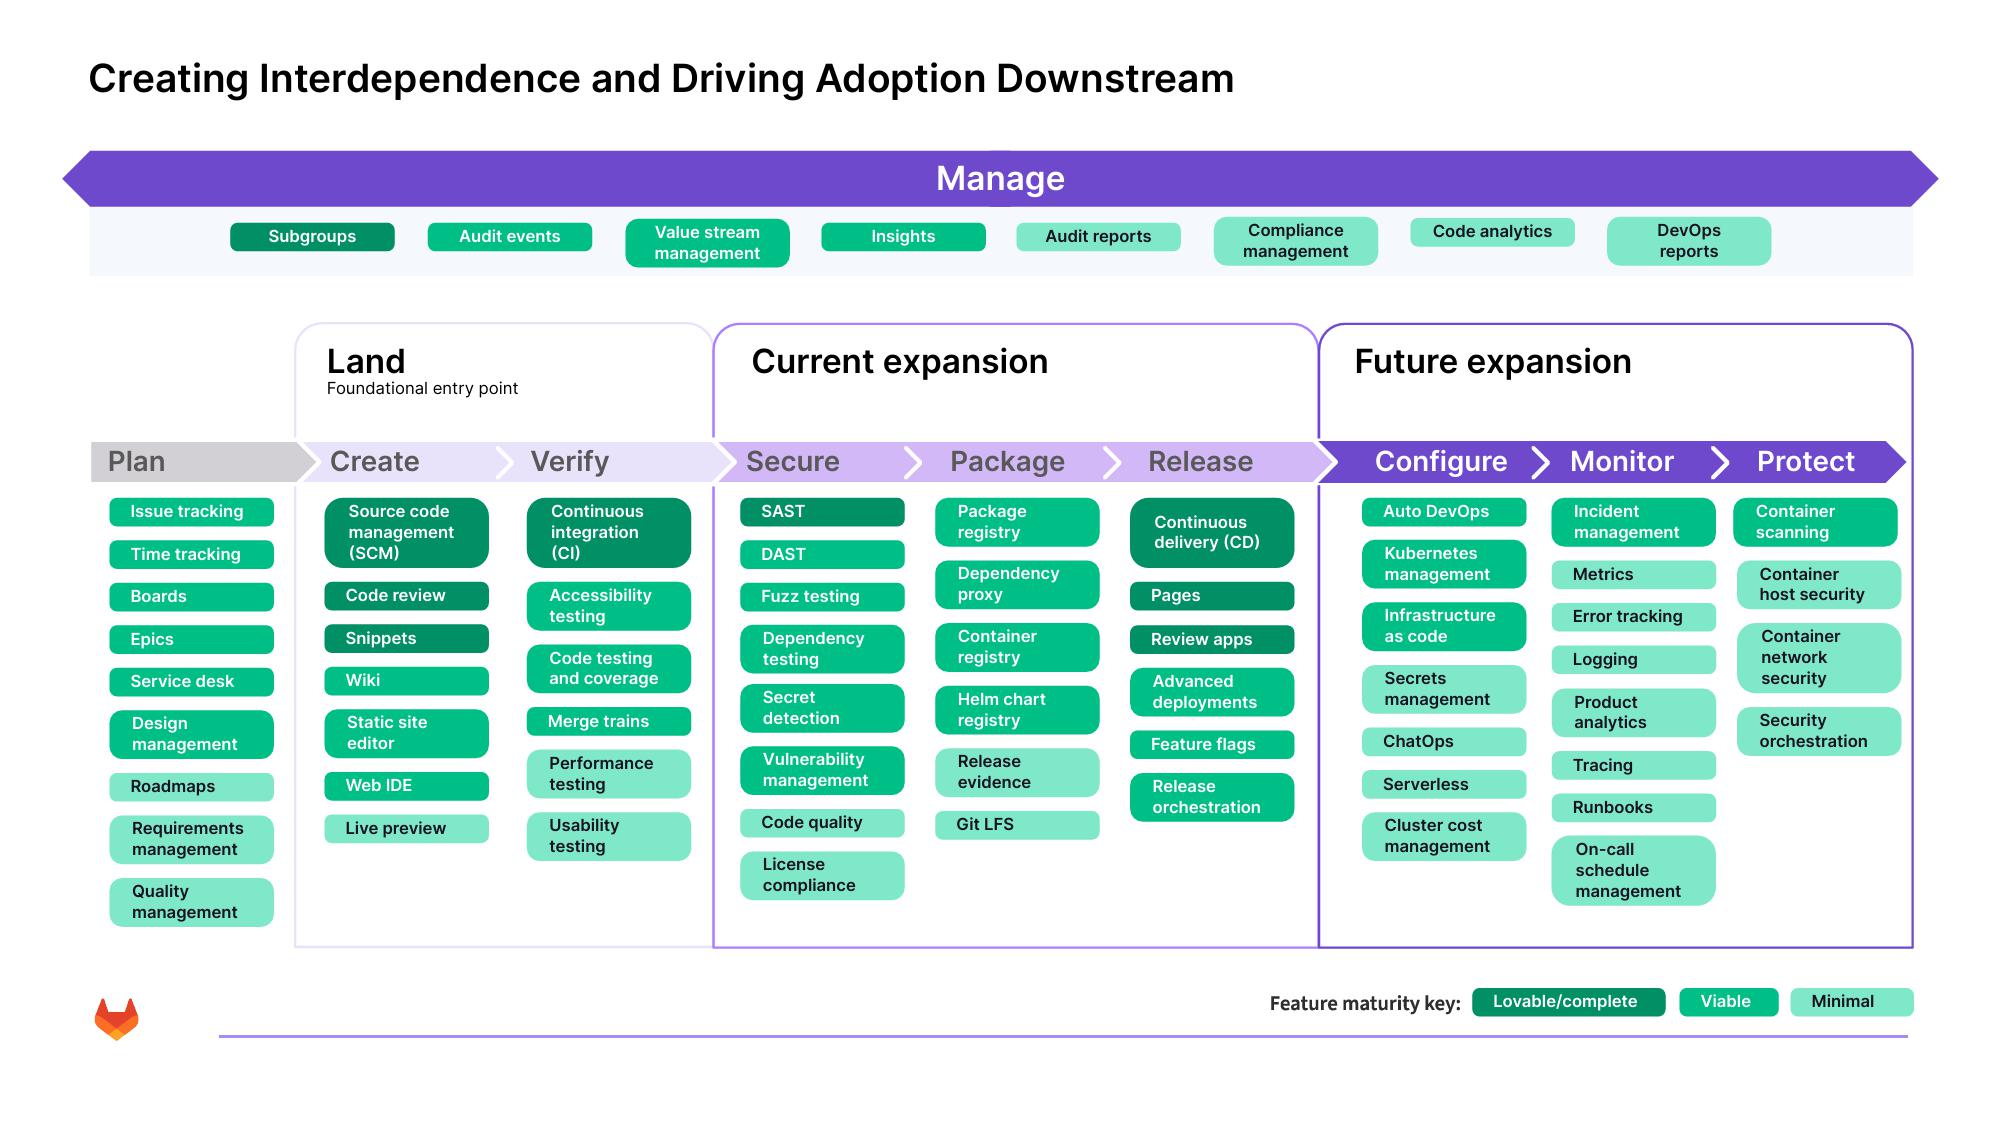Click Continuous delivery (CD) item
The image size is (2000, 1125).
pos(1212,533)
